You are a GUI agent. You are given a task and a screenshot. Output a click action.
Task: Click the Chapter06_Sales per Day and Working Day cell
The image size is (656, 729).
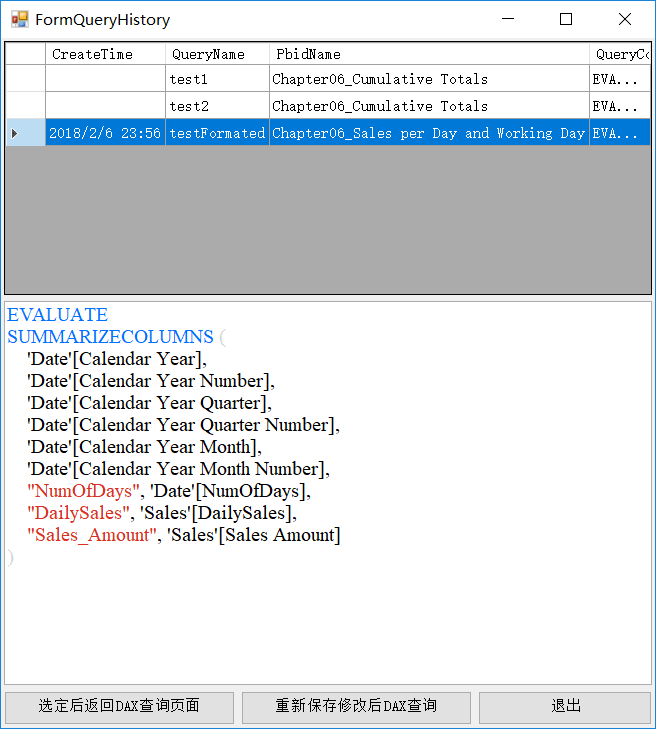tap(430, 133)
